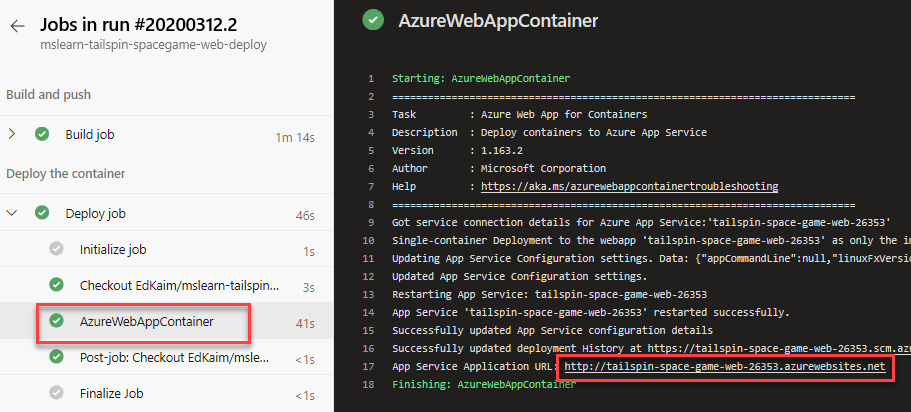Click log line number 17
The width and height of the screenshot is (911, 412).
(368, 367)
